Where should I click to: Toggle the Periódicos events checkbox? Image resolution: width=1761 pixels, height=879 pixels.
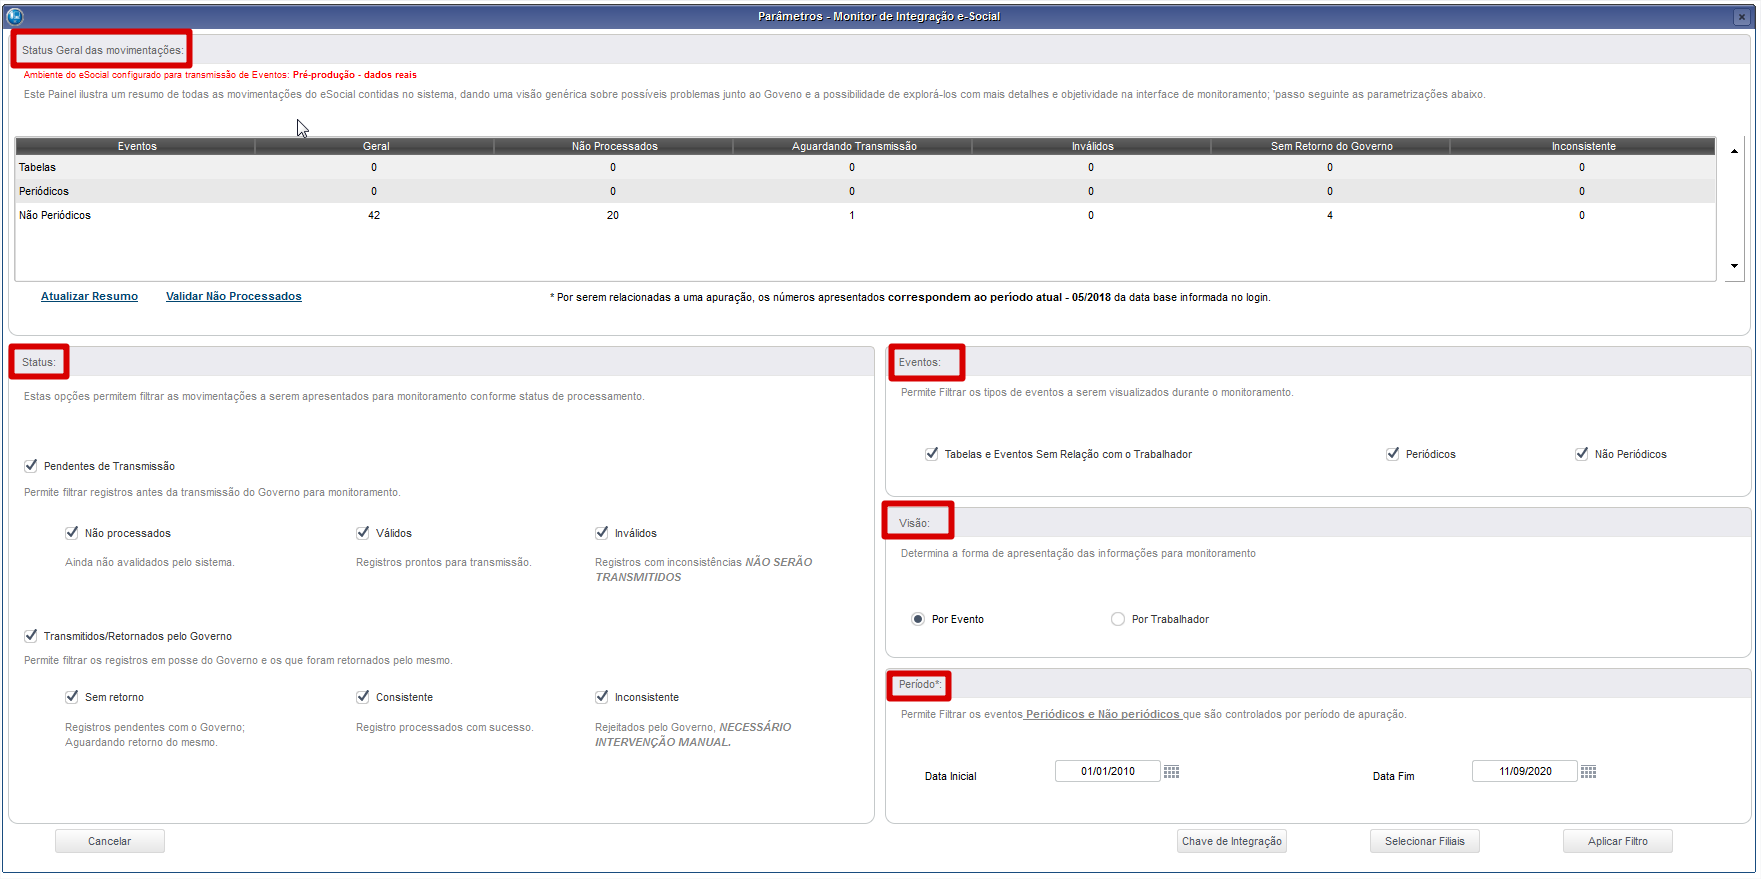click(1393, 454)
